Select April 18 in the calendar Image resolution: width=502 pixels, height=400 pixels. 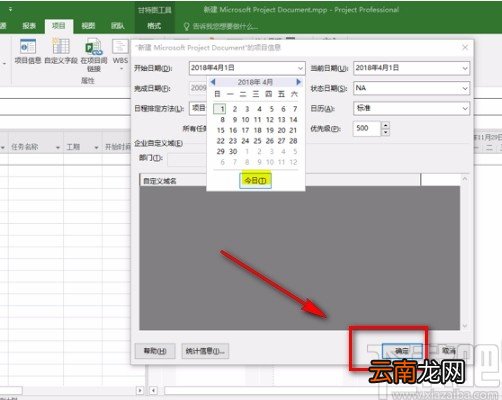point(258,130)
